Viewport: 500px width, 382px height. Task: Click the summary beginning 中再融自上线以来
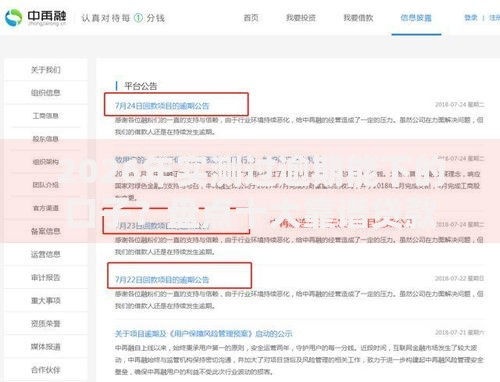coord(299,359)
